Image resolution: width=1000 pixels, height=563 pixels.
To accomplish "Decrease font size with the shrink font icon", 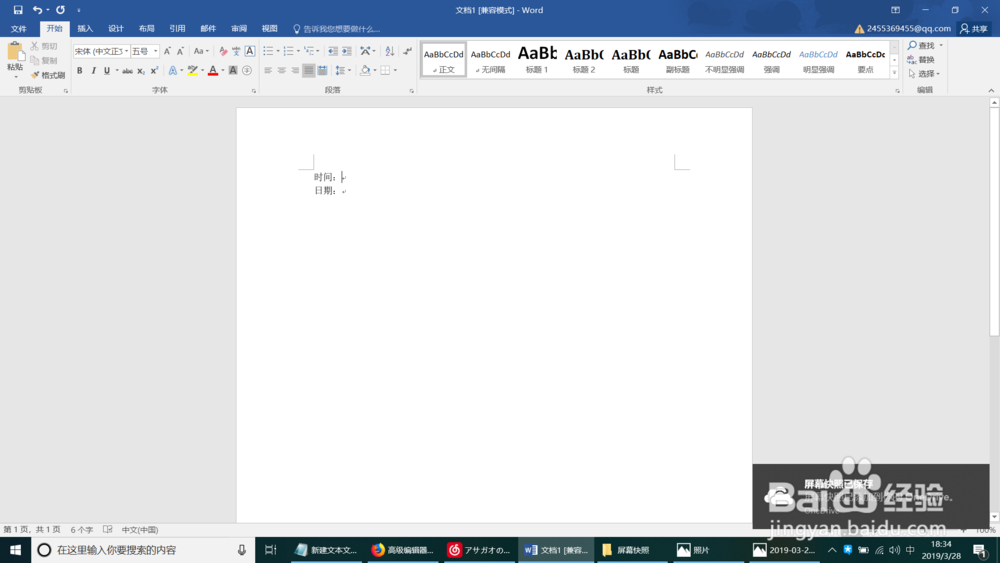I will pyautogui.click(x=180, y=51).
